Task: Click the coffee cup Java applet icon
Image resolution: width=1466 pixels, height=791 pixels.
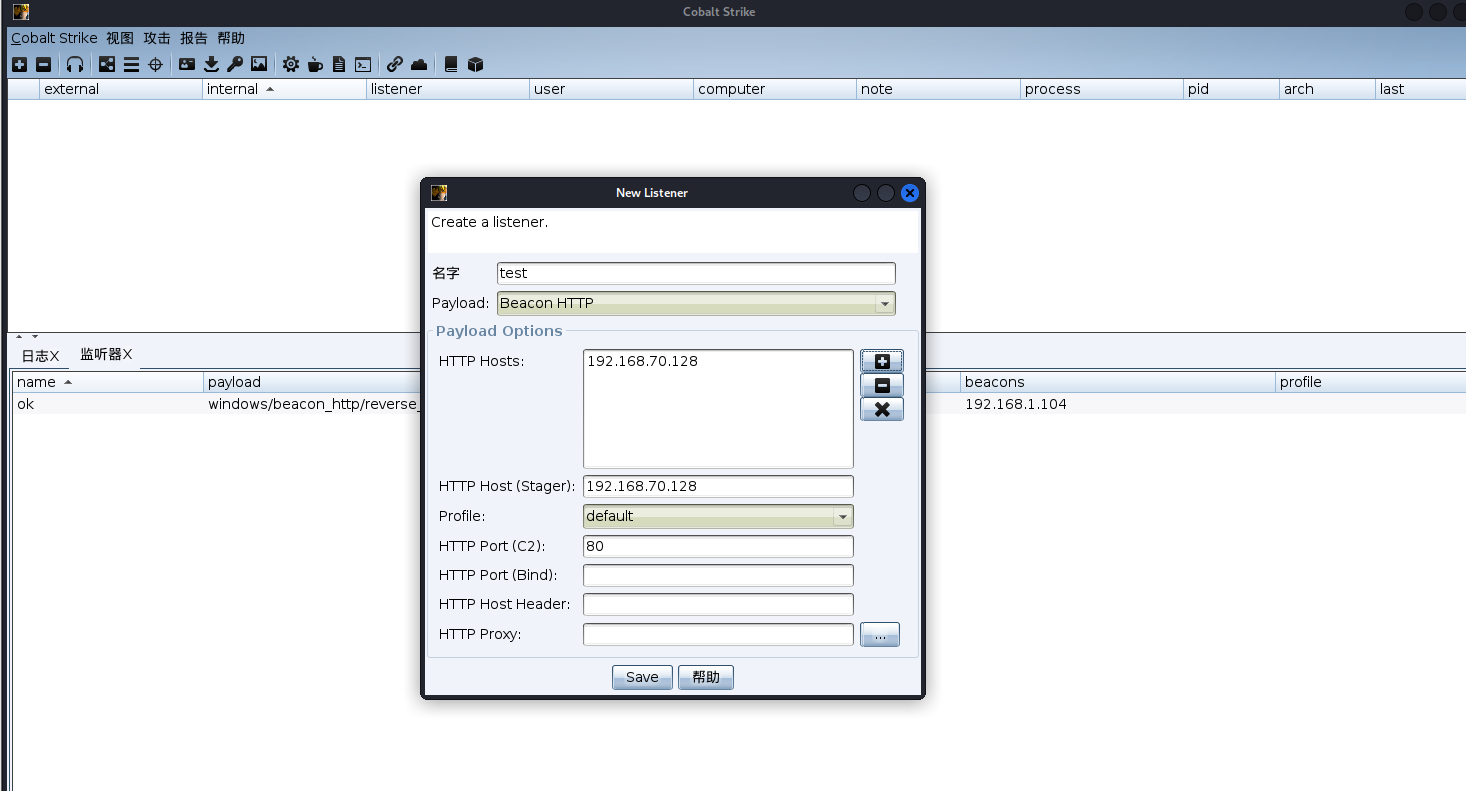Action: pos(315,64)
